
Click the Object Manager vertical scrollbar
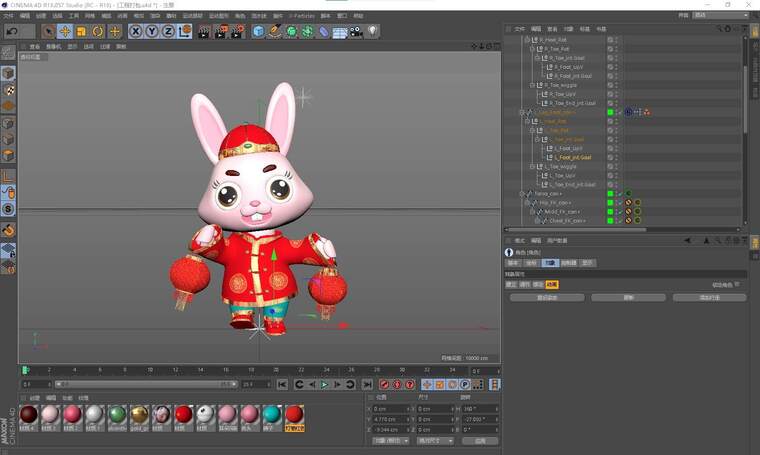(x=744, y=99)
